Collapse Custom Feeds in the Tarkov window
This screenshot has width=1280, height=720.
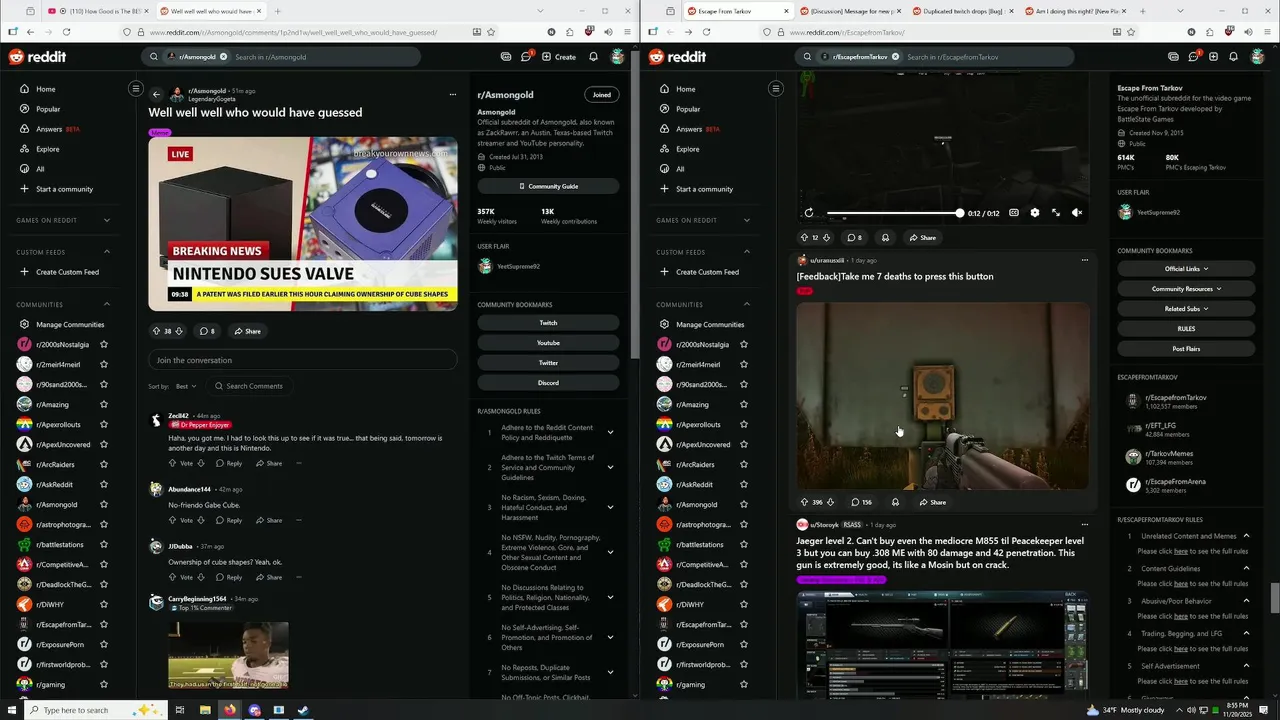point(747,252)
